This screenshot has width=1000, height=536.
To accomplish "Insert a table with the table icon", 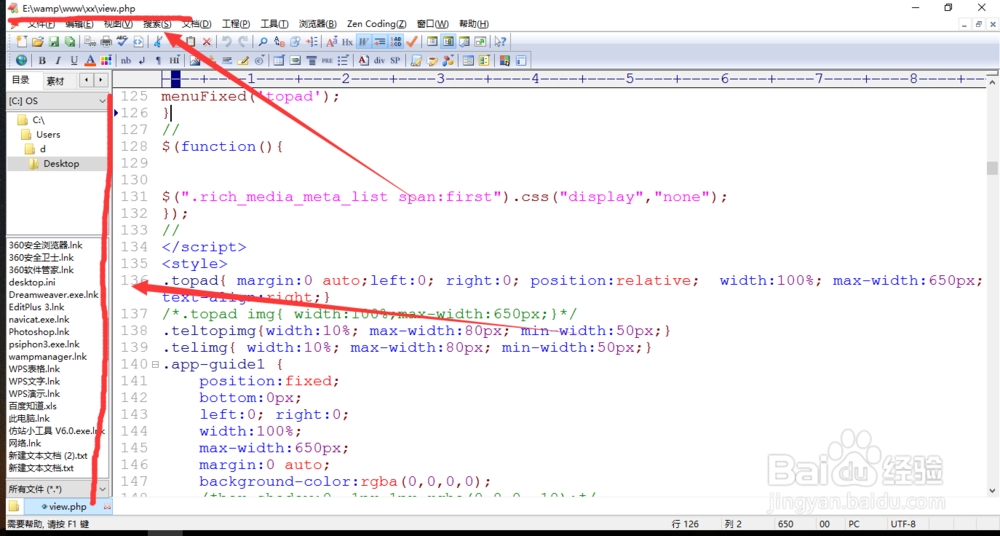I will click(x=279, y=61).
